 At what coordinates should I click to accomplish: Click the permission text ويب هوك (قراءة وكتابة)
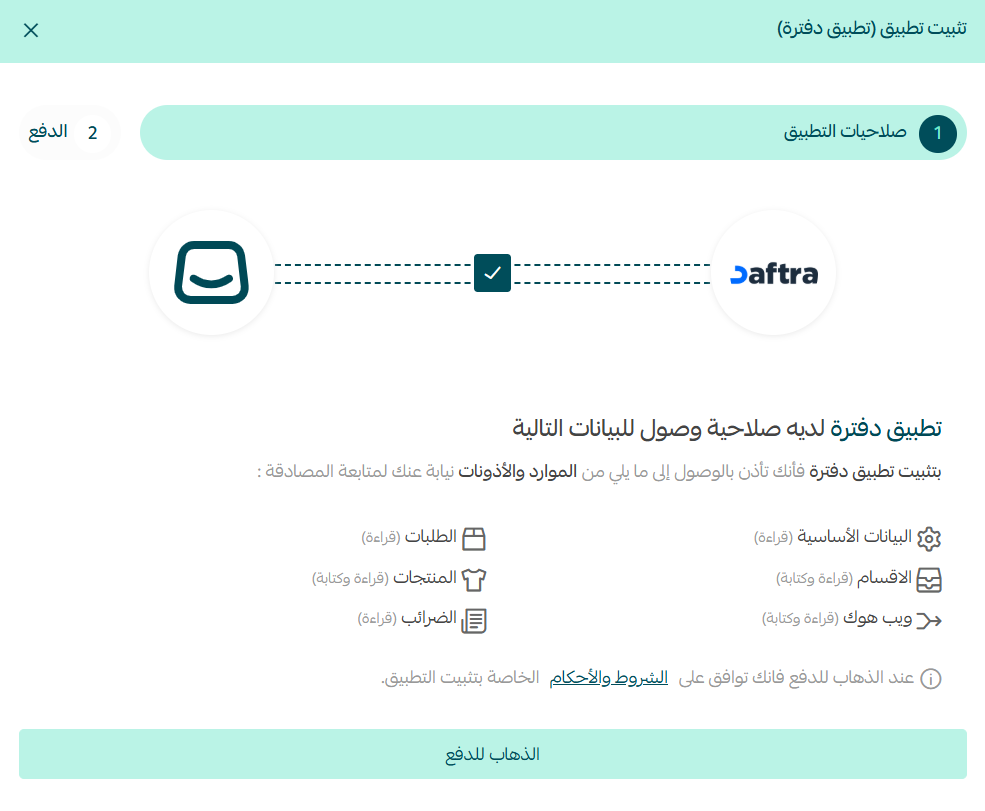point(837,618)
